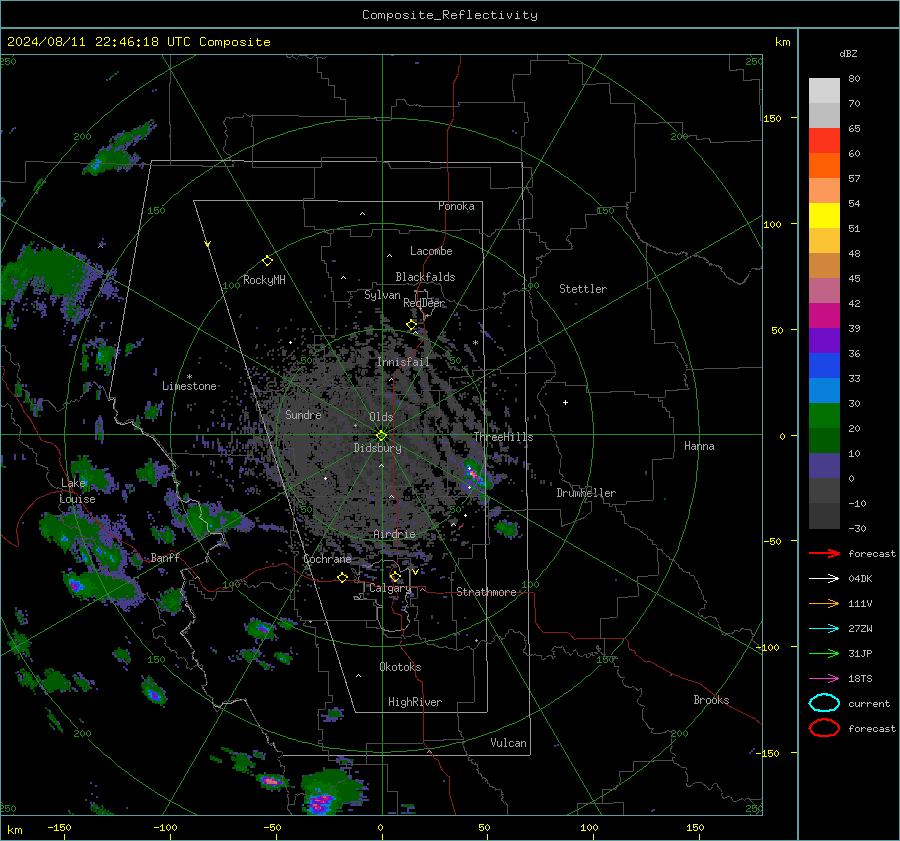Click the white 04DK arrow icon
Image resolution: width=900 pixels, height=841 pixels.
click(x=824, y=578)
